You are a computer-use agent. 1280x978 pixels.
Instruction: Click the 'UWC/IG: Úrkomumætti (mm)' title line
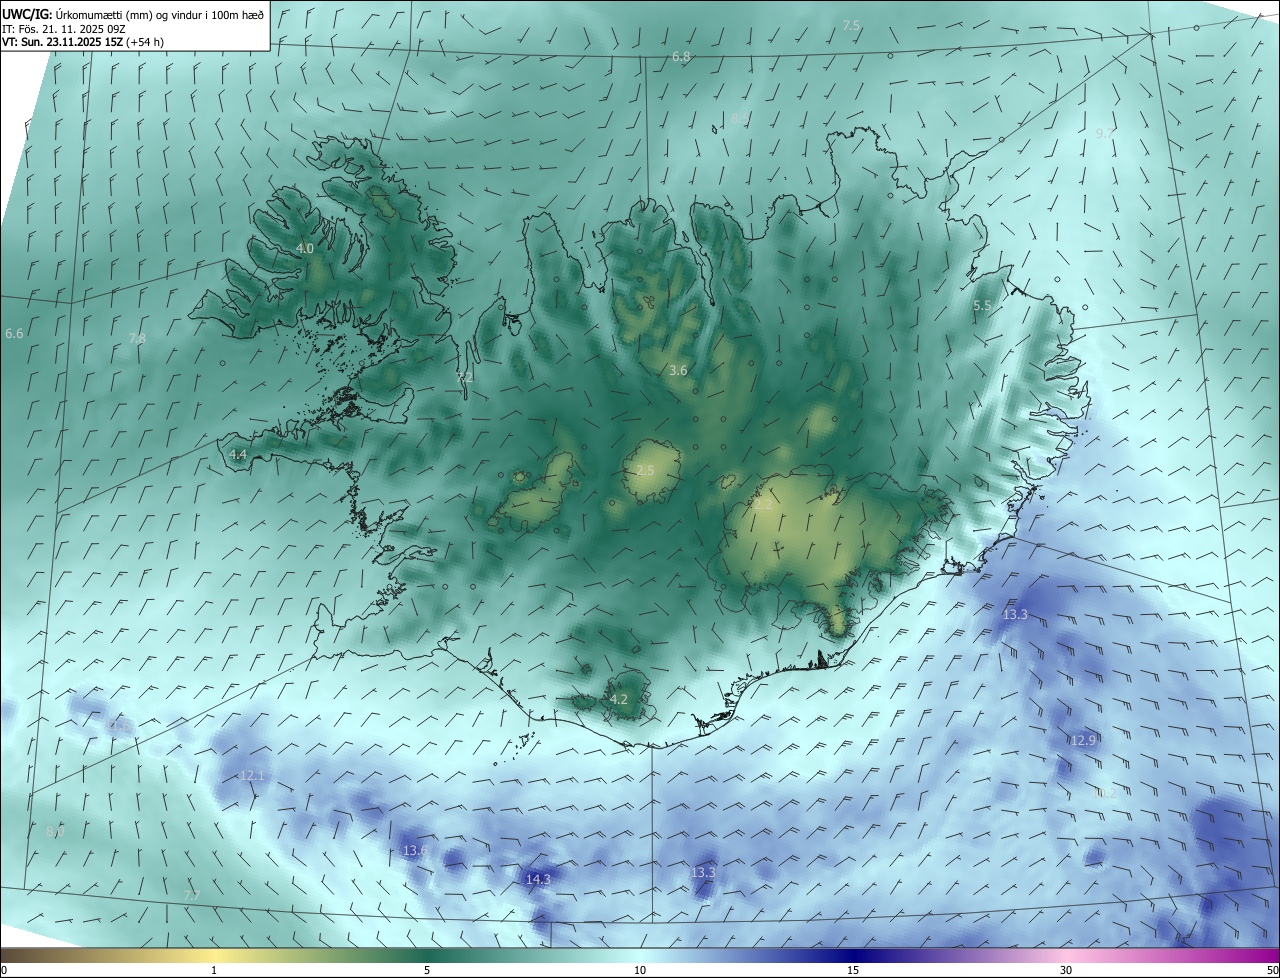click(x=133, y=14)
